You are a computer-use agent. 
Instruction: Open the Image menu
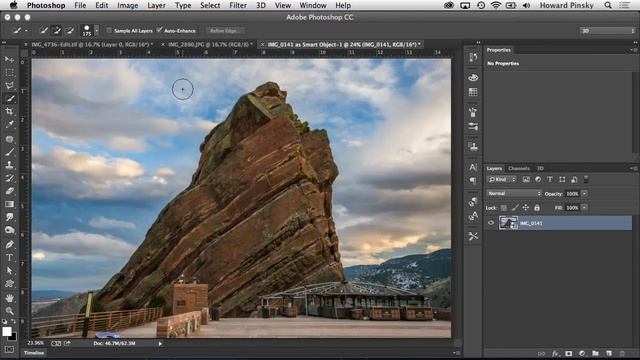[x=127, y=5]
